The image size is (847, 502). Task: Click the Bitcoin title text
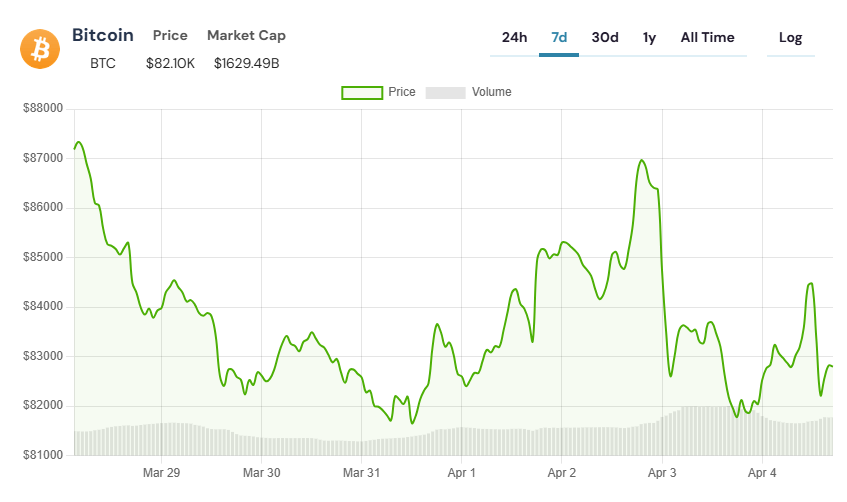coord(103,35)
